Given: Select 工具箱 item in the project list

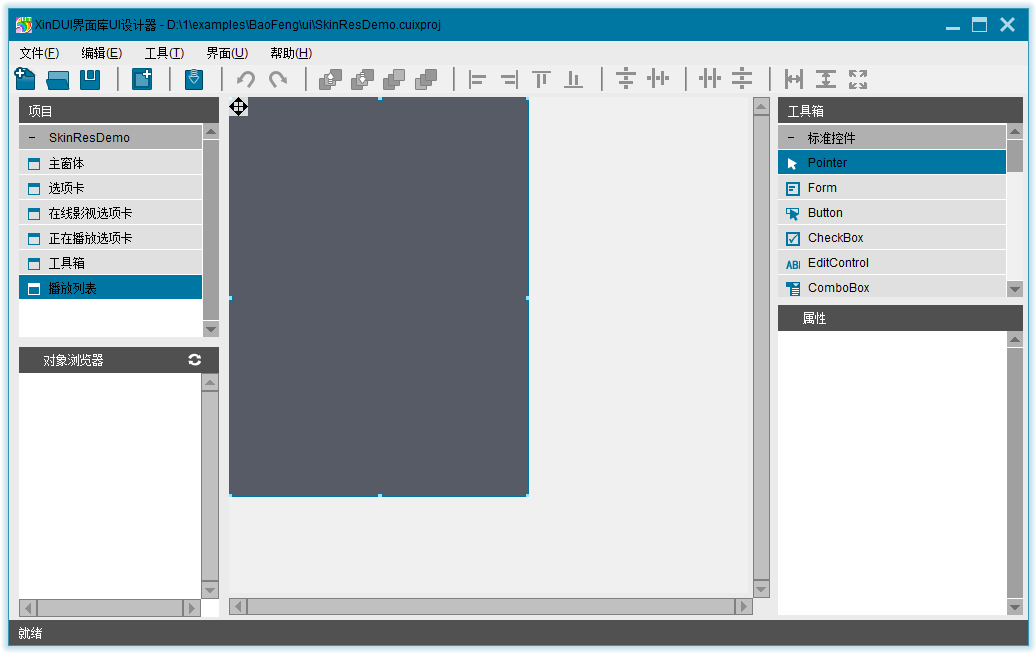Looking at the screenshot, I should pos(110,263).
